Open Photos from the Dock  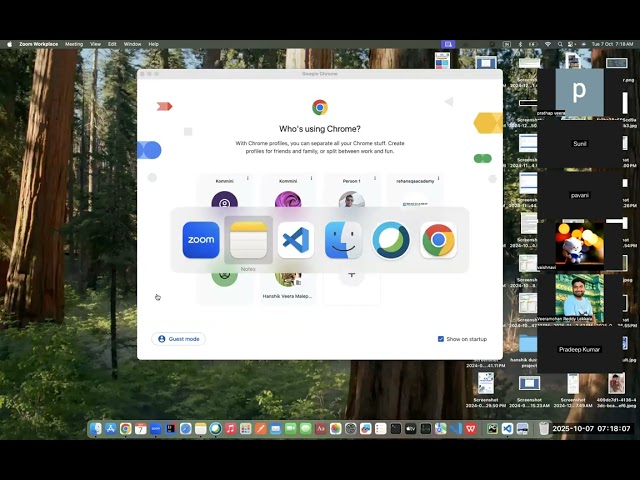click(x=336, y=429)
